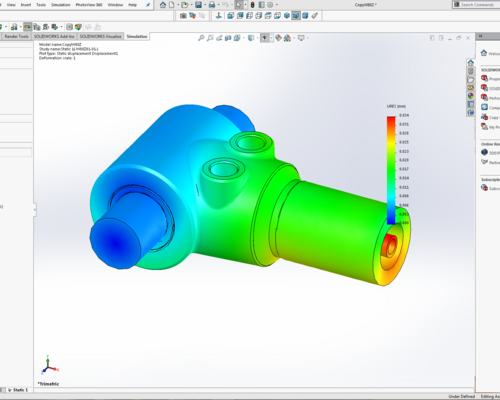The height and width of the screenshot is (400, 500).
Task: Click the Rebuild traffic light icon
Action: 253,5
